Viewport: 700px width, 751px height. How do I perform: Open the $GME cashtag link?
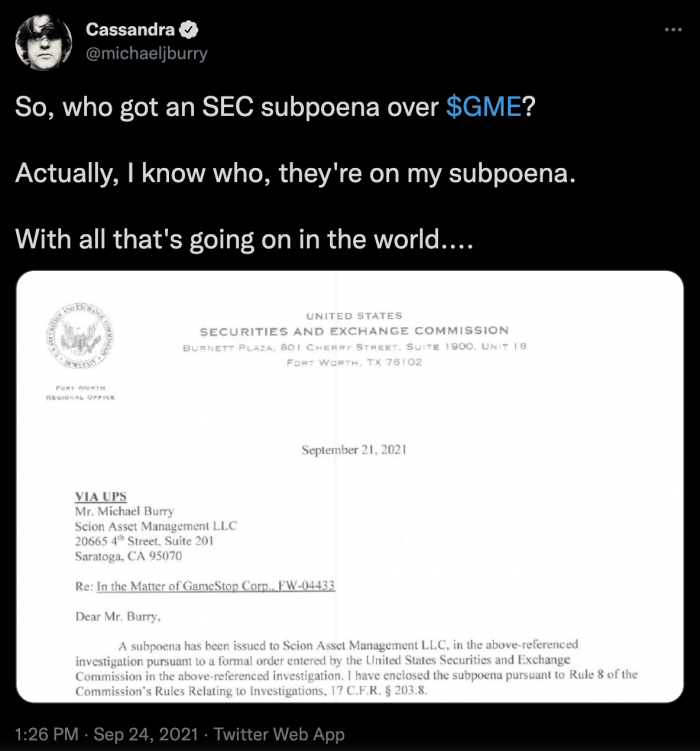pos(484,109)
